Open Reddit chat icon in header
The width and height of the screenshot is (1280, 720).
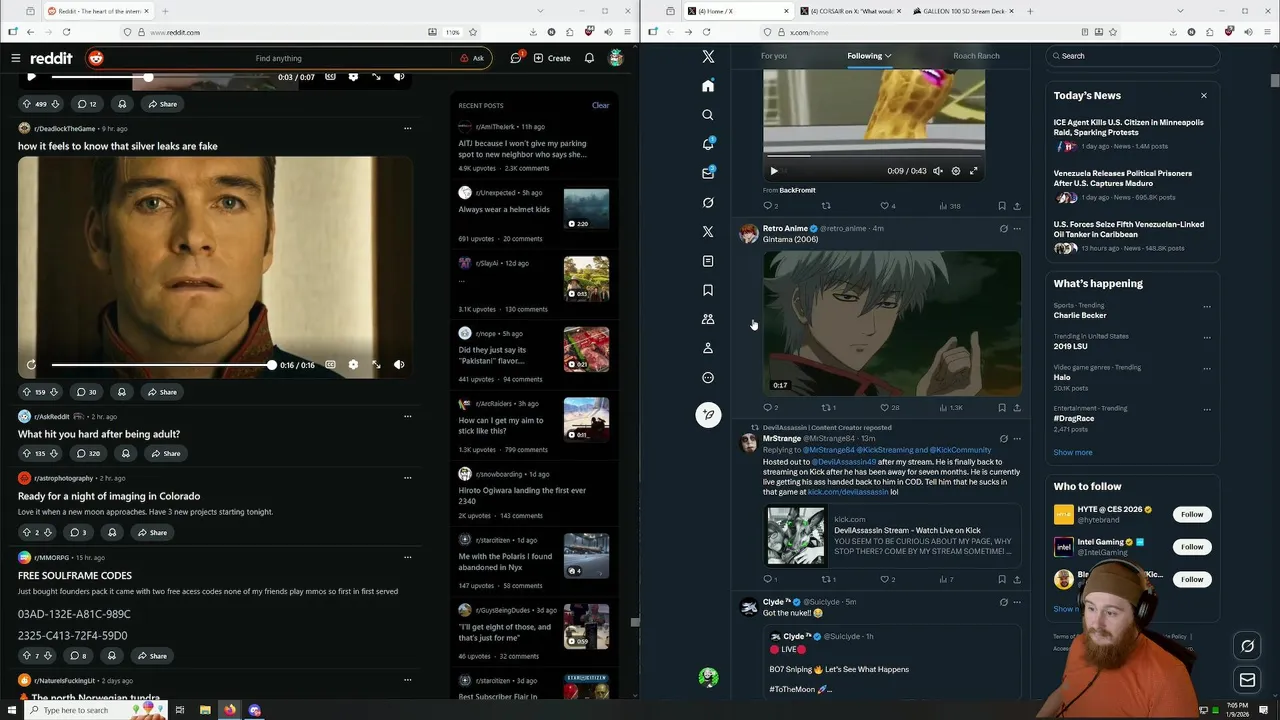coord(516,58)
